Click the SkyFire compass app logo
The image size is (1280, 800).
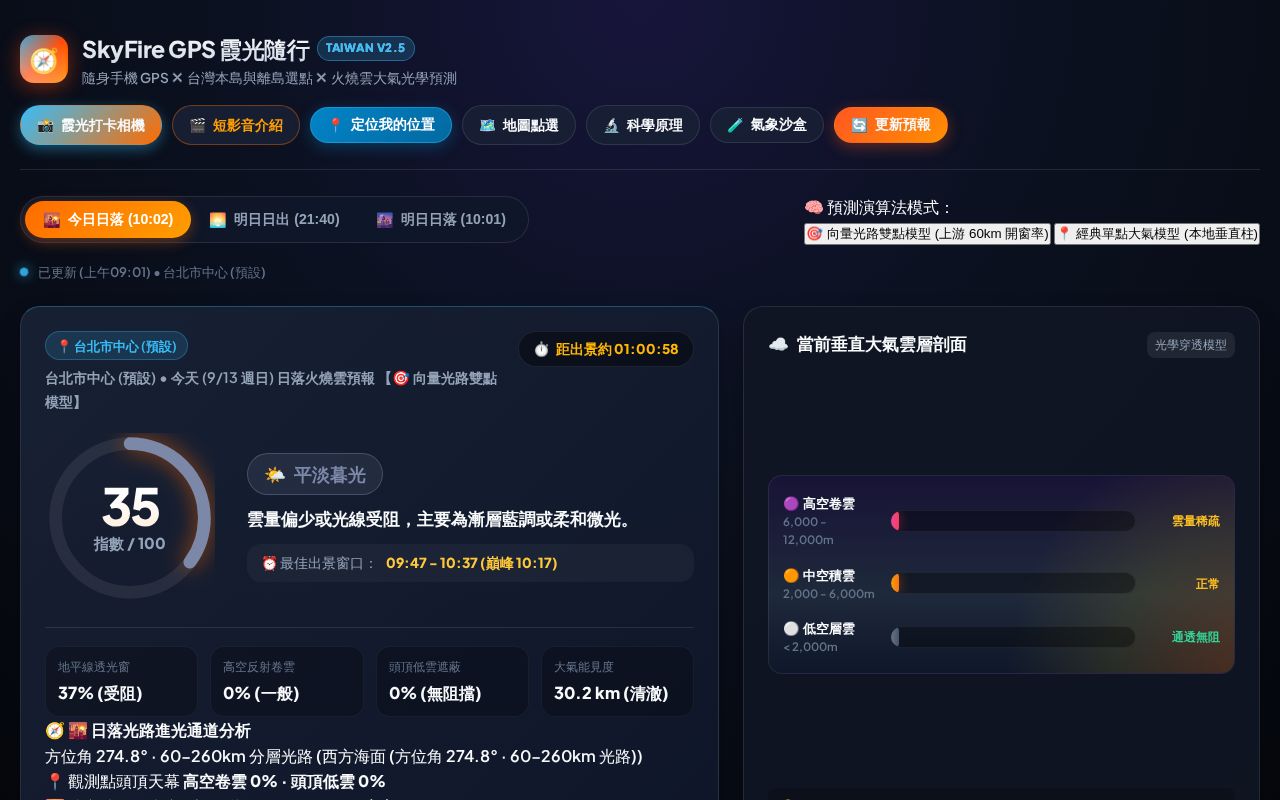tap(44, 59)
